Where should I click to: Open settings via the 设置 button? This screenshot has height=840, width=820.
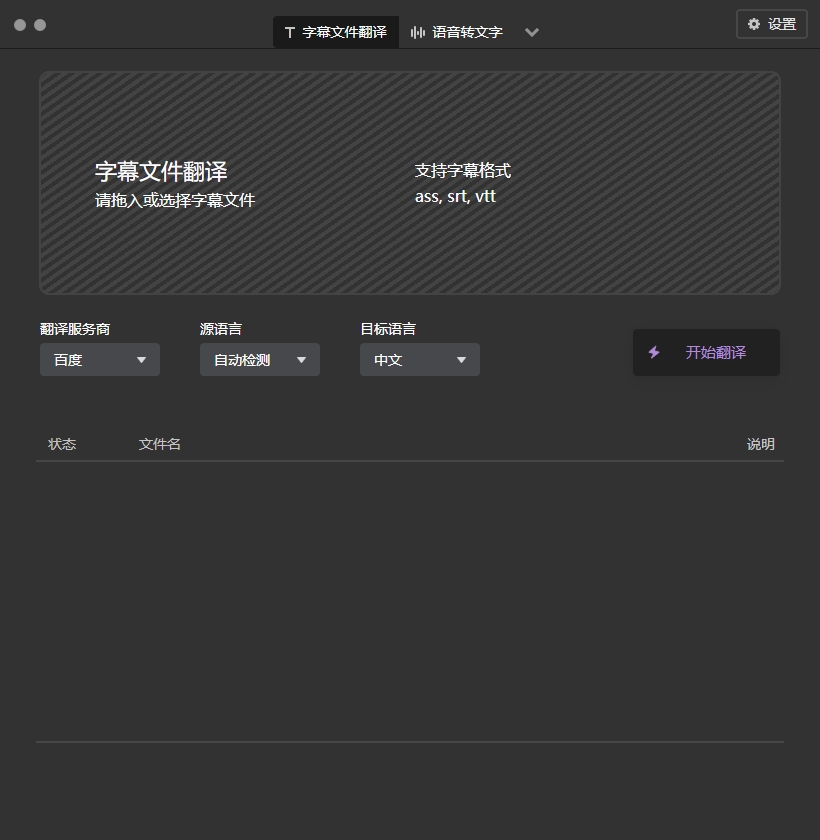[772, 23]
